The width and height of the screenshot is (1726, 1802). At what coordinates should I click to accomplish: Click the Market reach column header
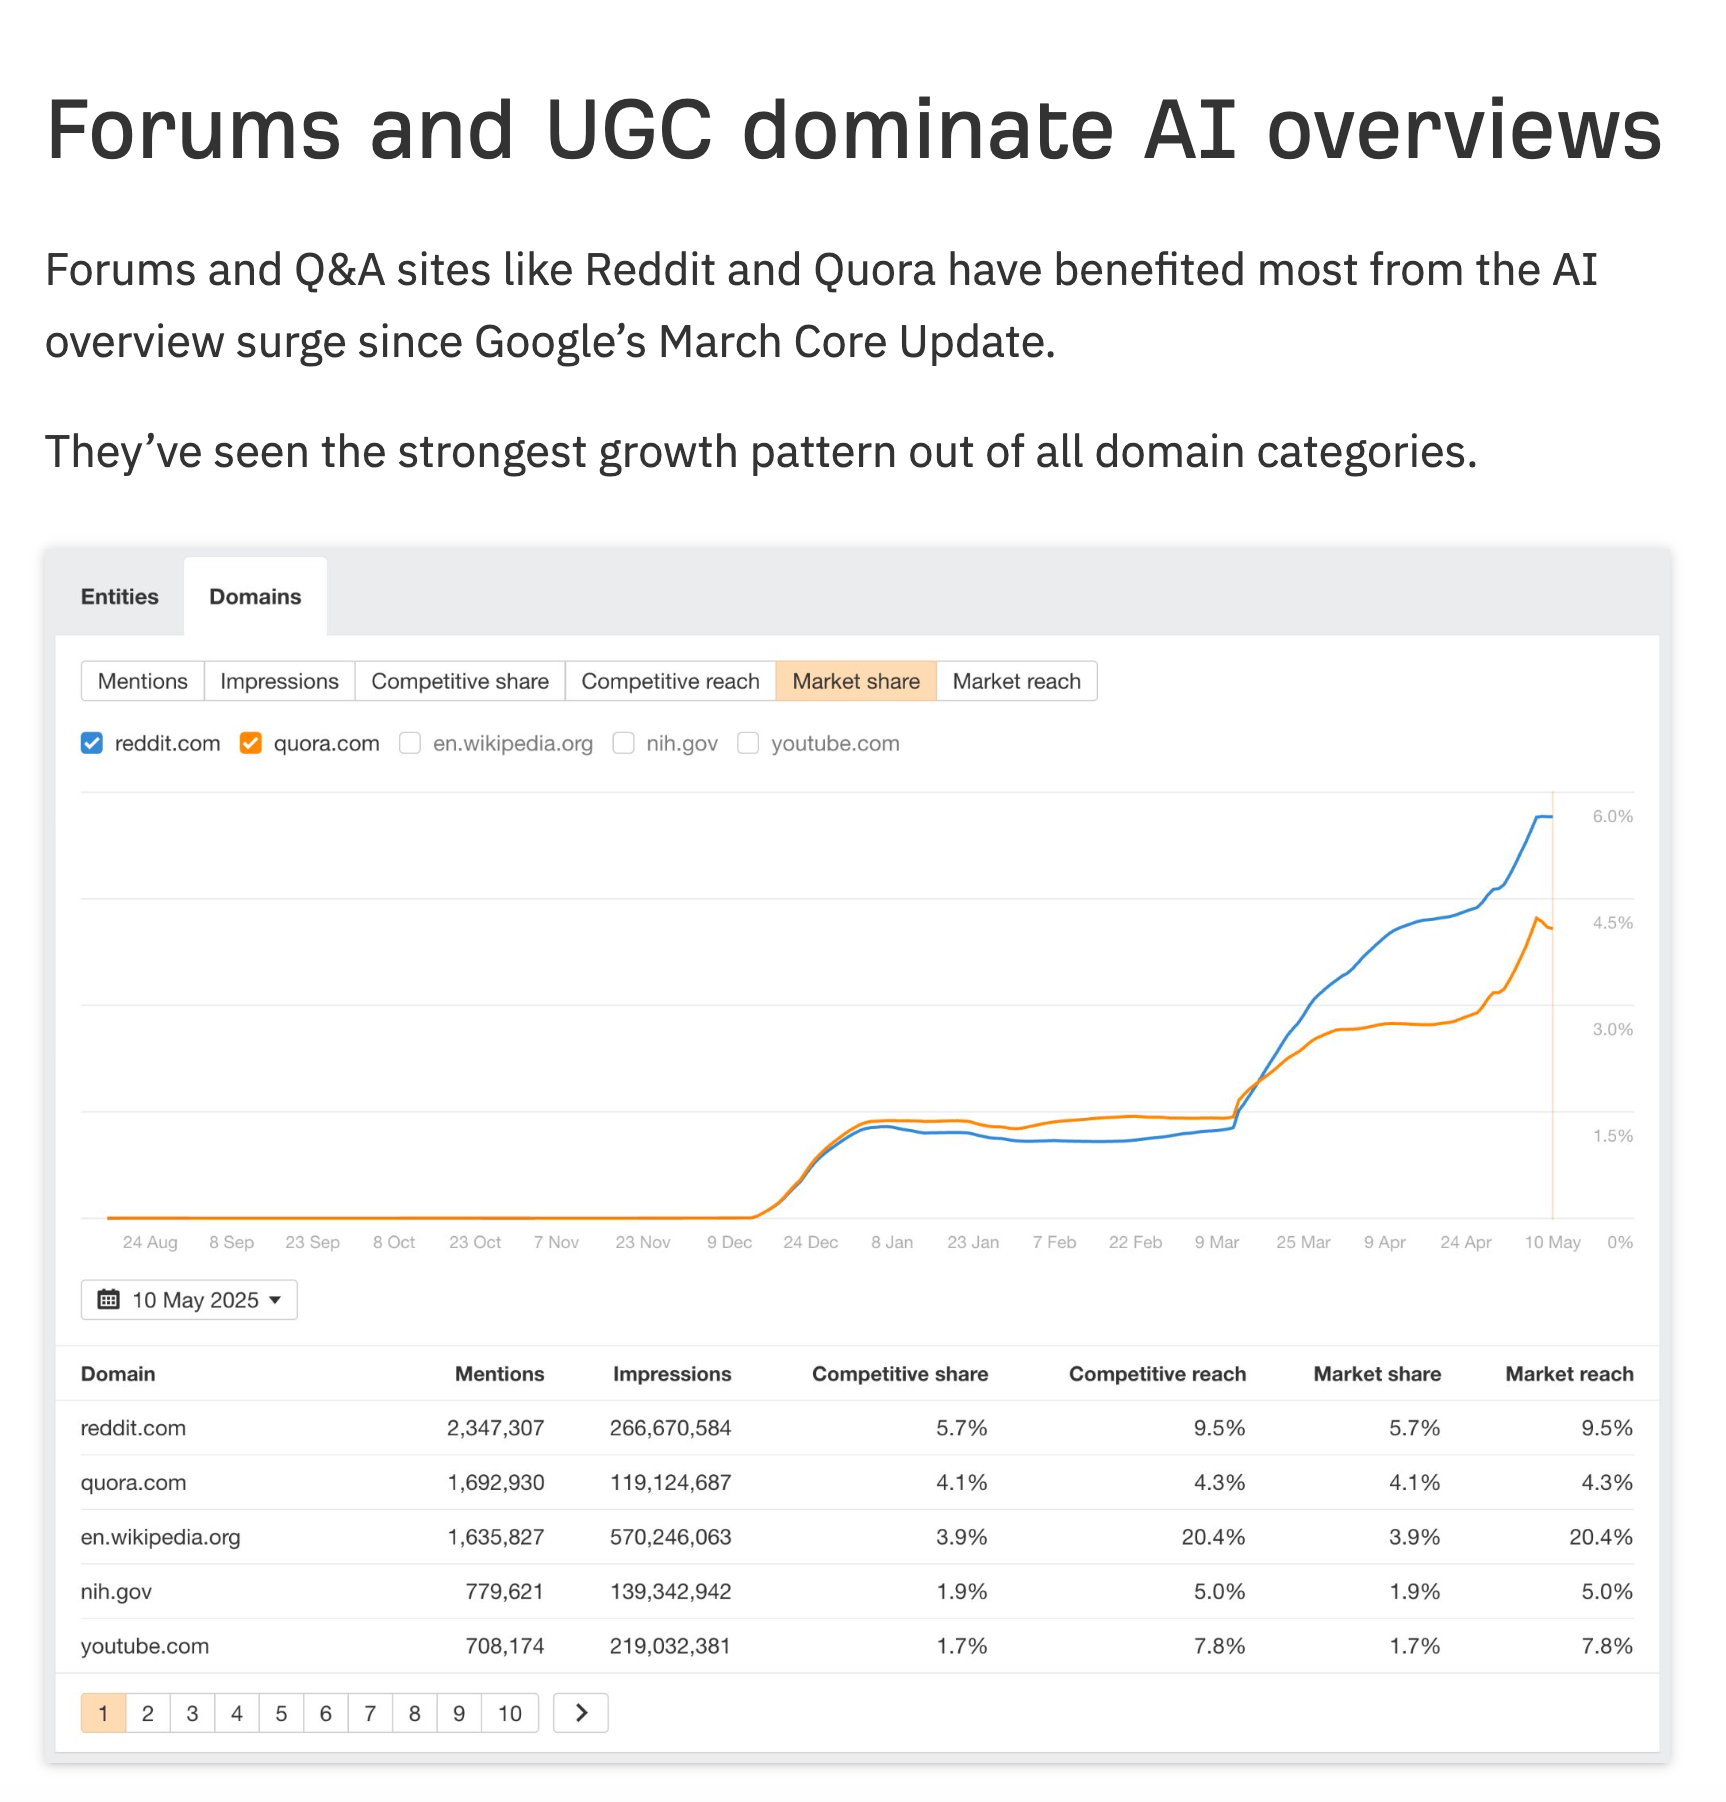(x=1570, y=1374)
